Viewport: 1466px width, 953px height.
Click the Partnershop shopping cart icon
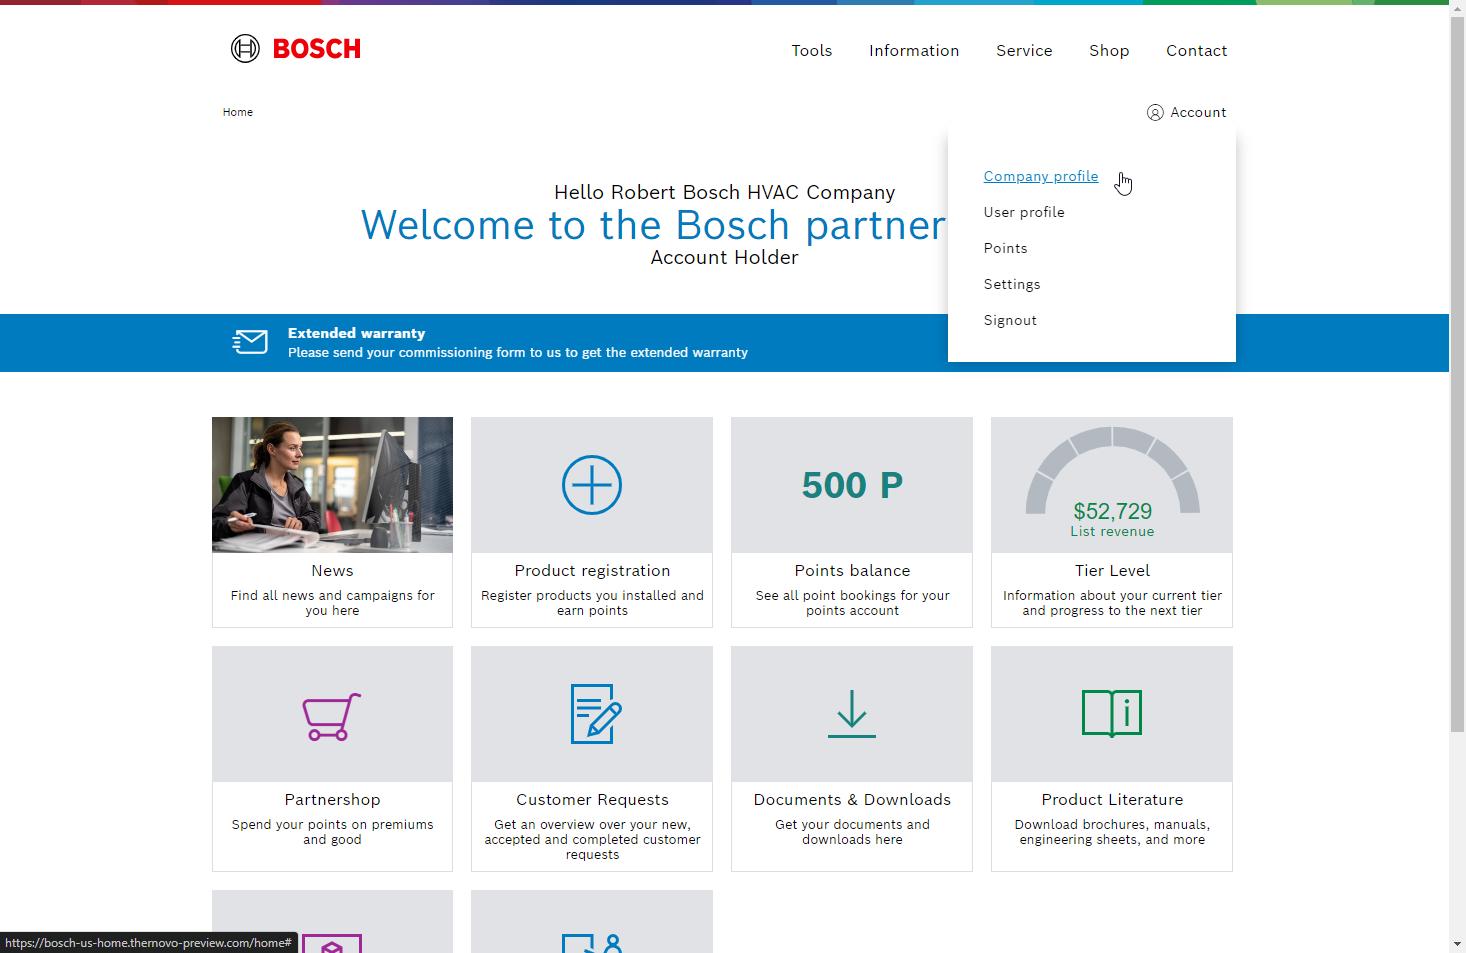click(332, 716)
